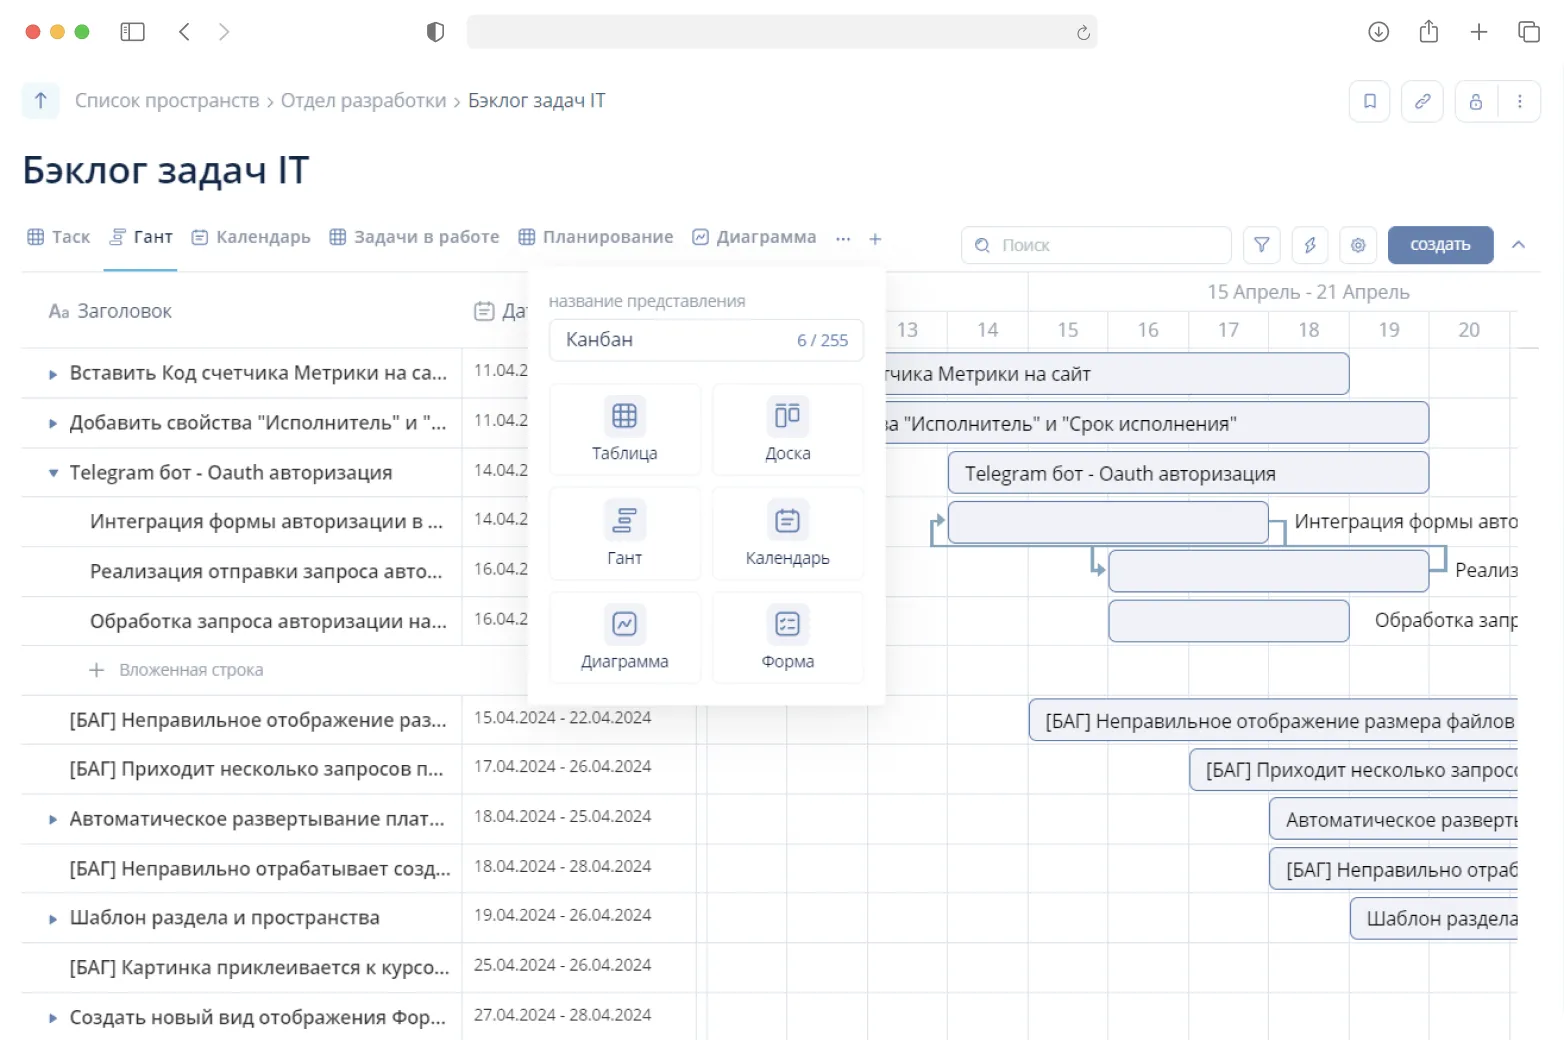Choose the Гант view type option
The height and width of the screenshot is (1040, 1564).
624,534
